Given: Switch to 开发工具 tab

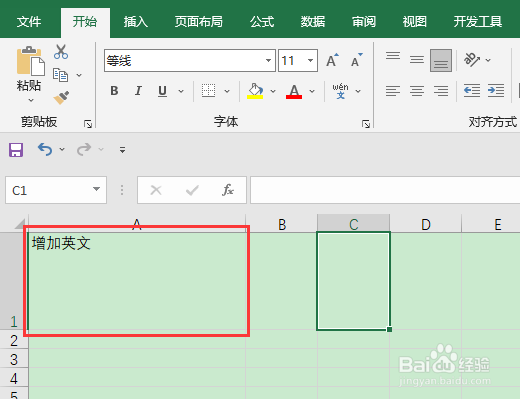Looking at the screenshot, I should [477, 22].
